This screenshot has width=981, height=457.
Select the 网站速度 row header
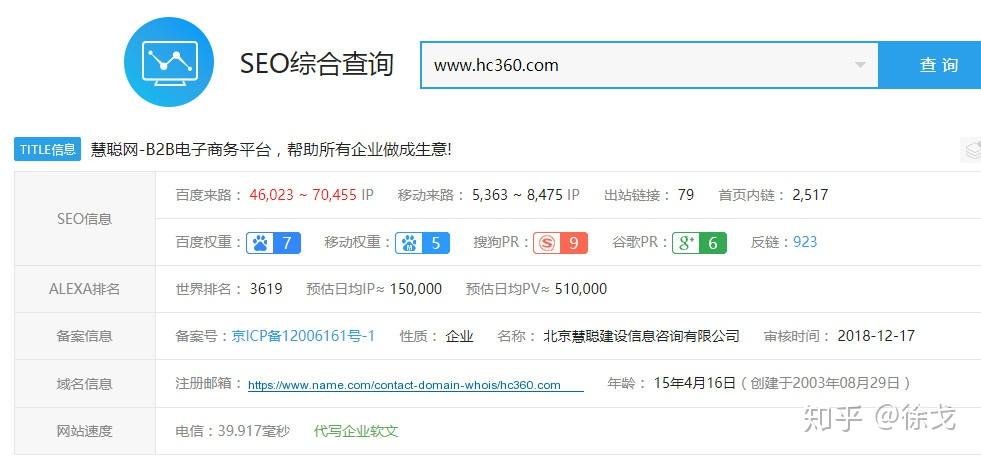pos(84,431)
